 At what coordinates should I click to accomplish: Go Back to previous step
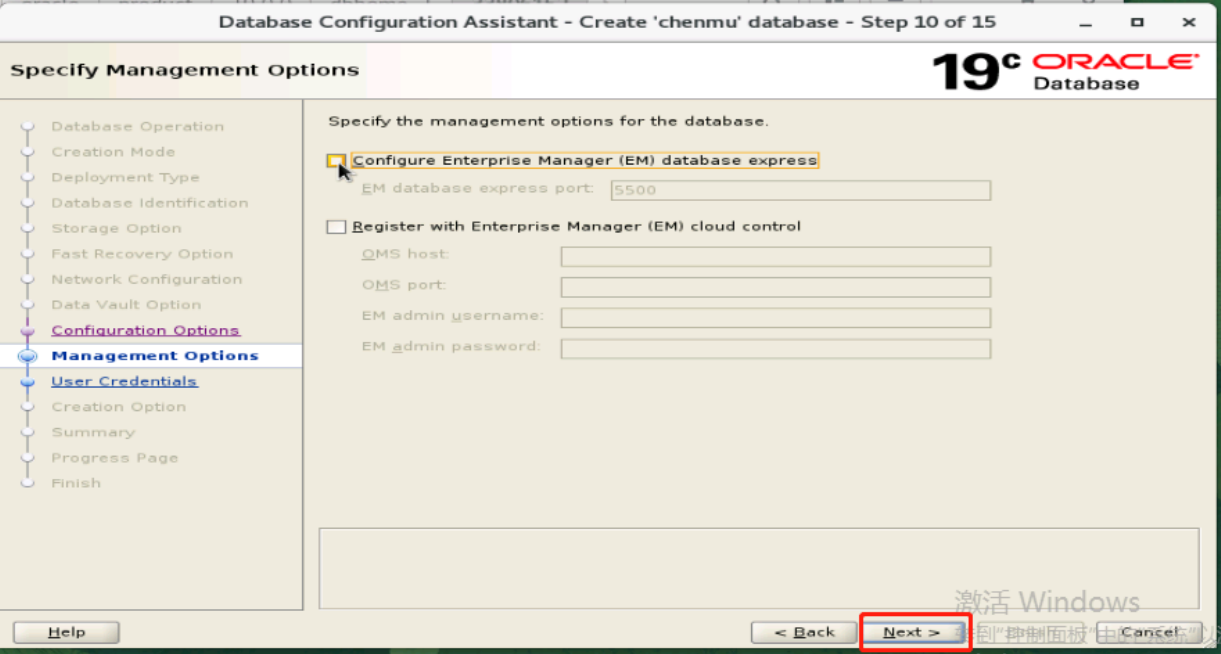click(805, 632)
